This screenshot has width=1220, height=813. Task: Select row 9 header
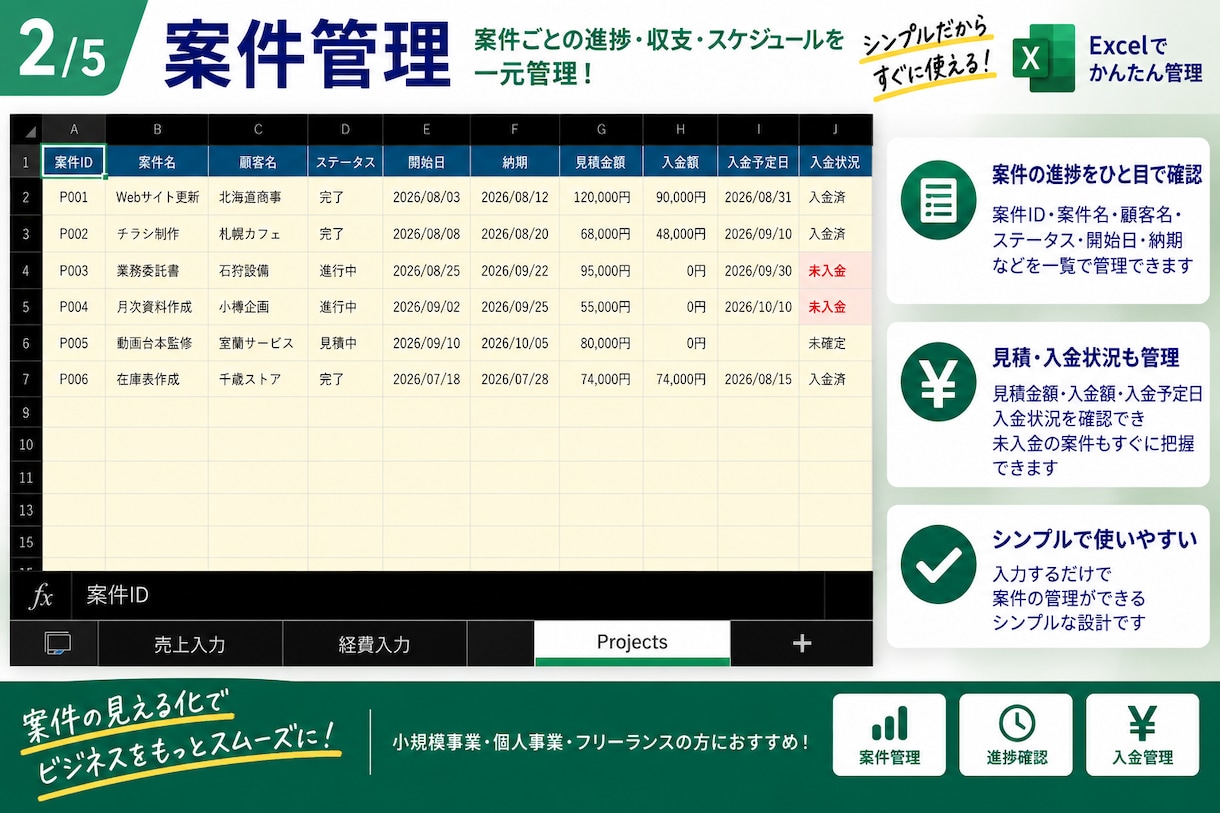(26, 411)
